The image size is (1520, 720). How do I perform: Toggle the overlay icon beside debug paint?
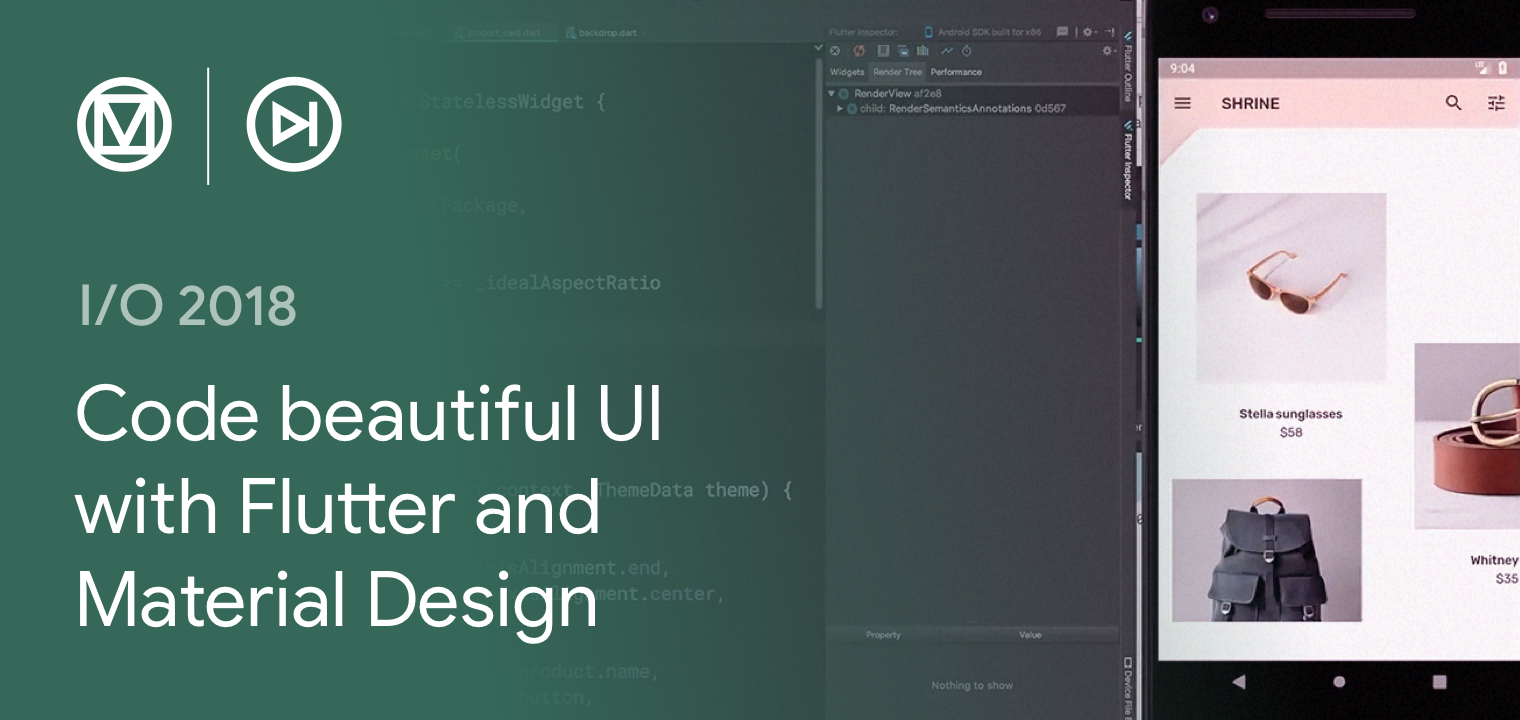point(903,51)
